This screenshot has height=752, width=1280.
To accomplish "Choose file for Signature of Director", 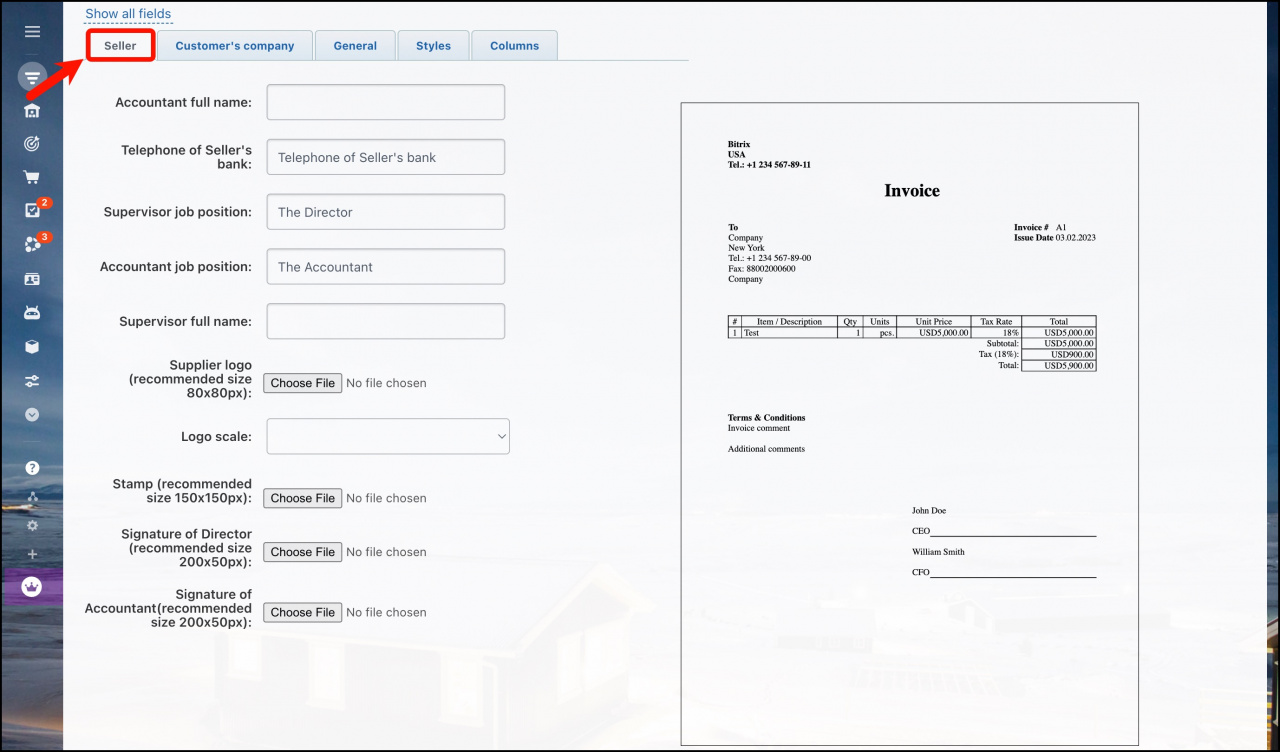I will click(x=303, y=552).
